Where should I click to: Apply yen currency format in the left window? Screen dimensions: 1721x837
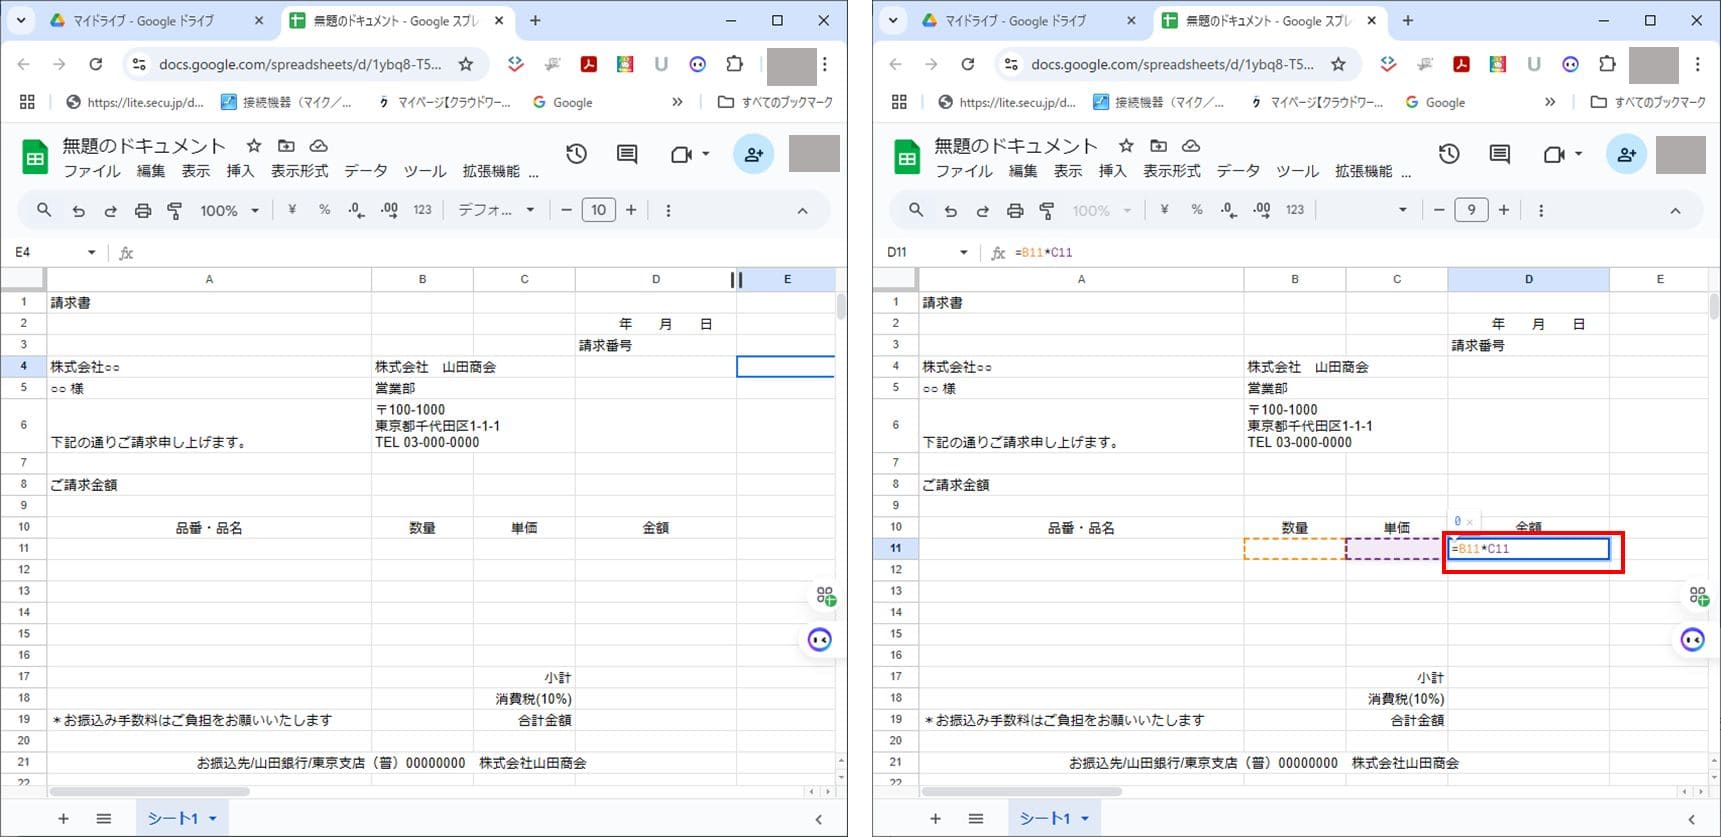pos(292,210)
